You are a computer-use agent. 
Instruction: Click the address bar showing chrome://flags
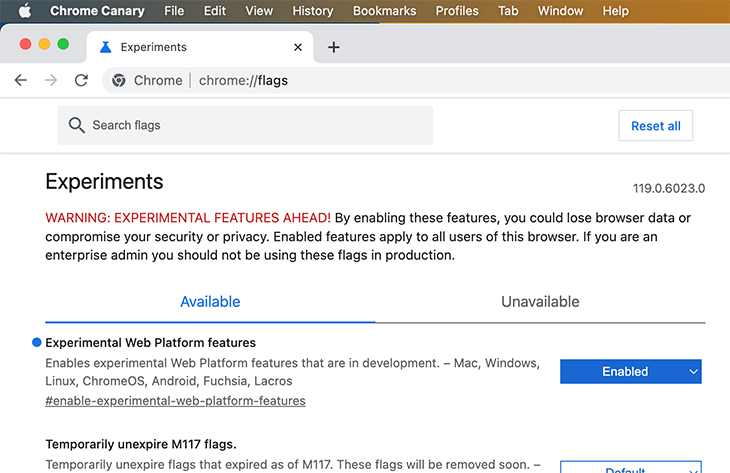[400, 80]
